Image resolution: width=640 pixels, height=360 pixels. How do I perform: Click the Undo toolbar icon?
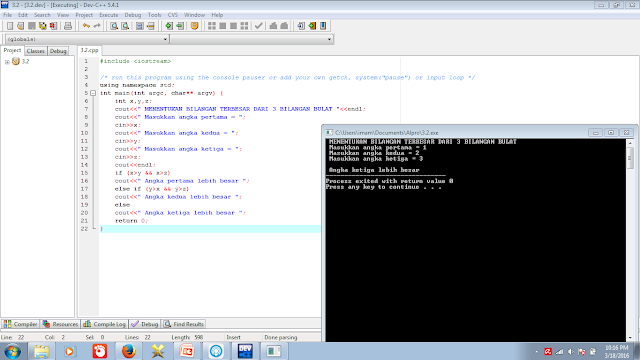click(86, 26)
